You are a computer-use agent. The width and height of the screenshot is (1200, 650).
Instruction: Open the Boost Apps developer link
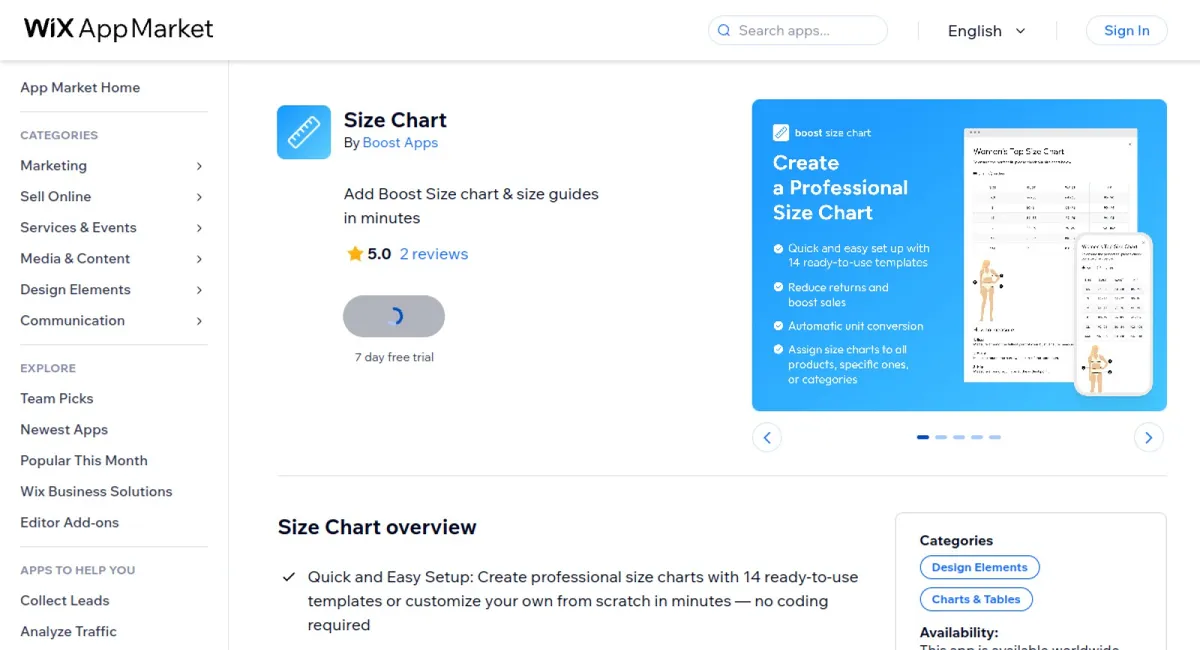pyautogui.click(x=400, y=142)
